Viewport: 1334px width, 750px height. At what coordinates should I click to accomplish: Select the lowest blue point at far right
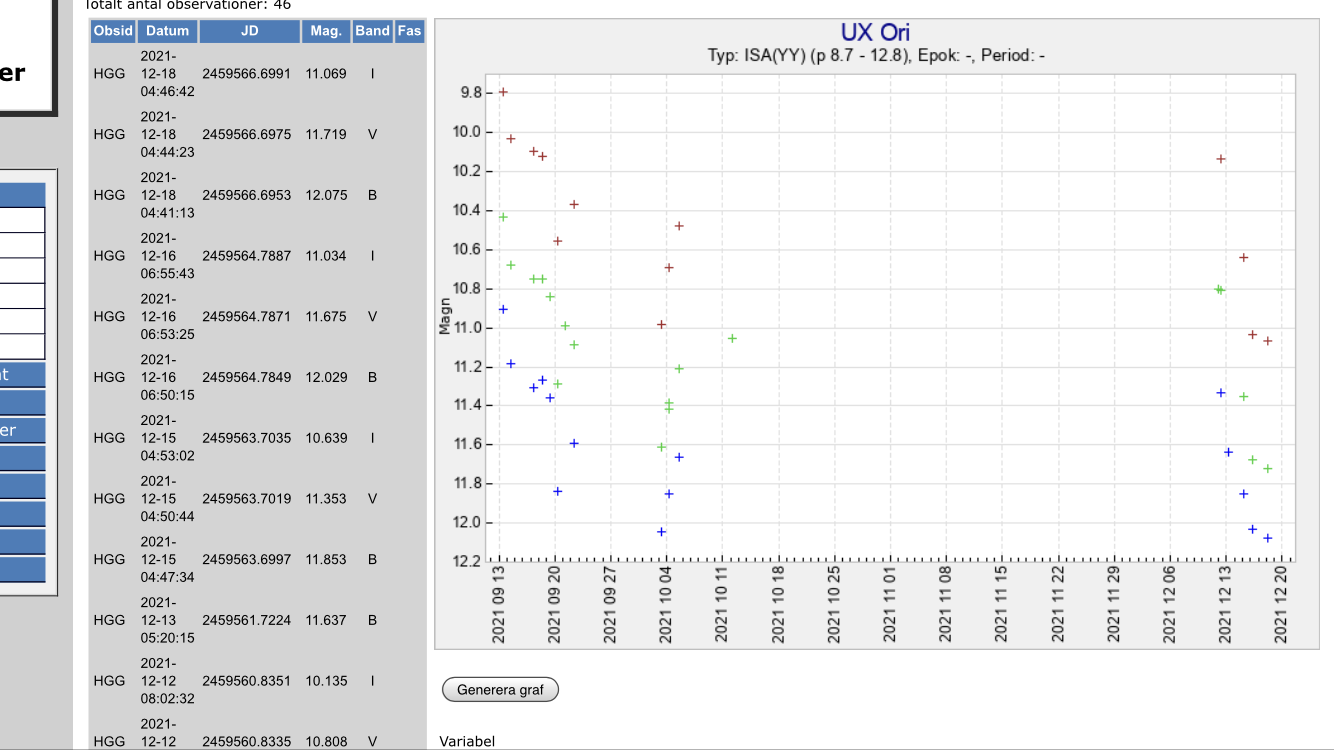pyautogui.click(x=1268, y=538)
